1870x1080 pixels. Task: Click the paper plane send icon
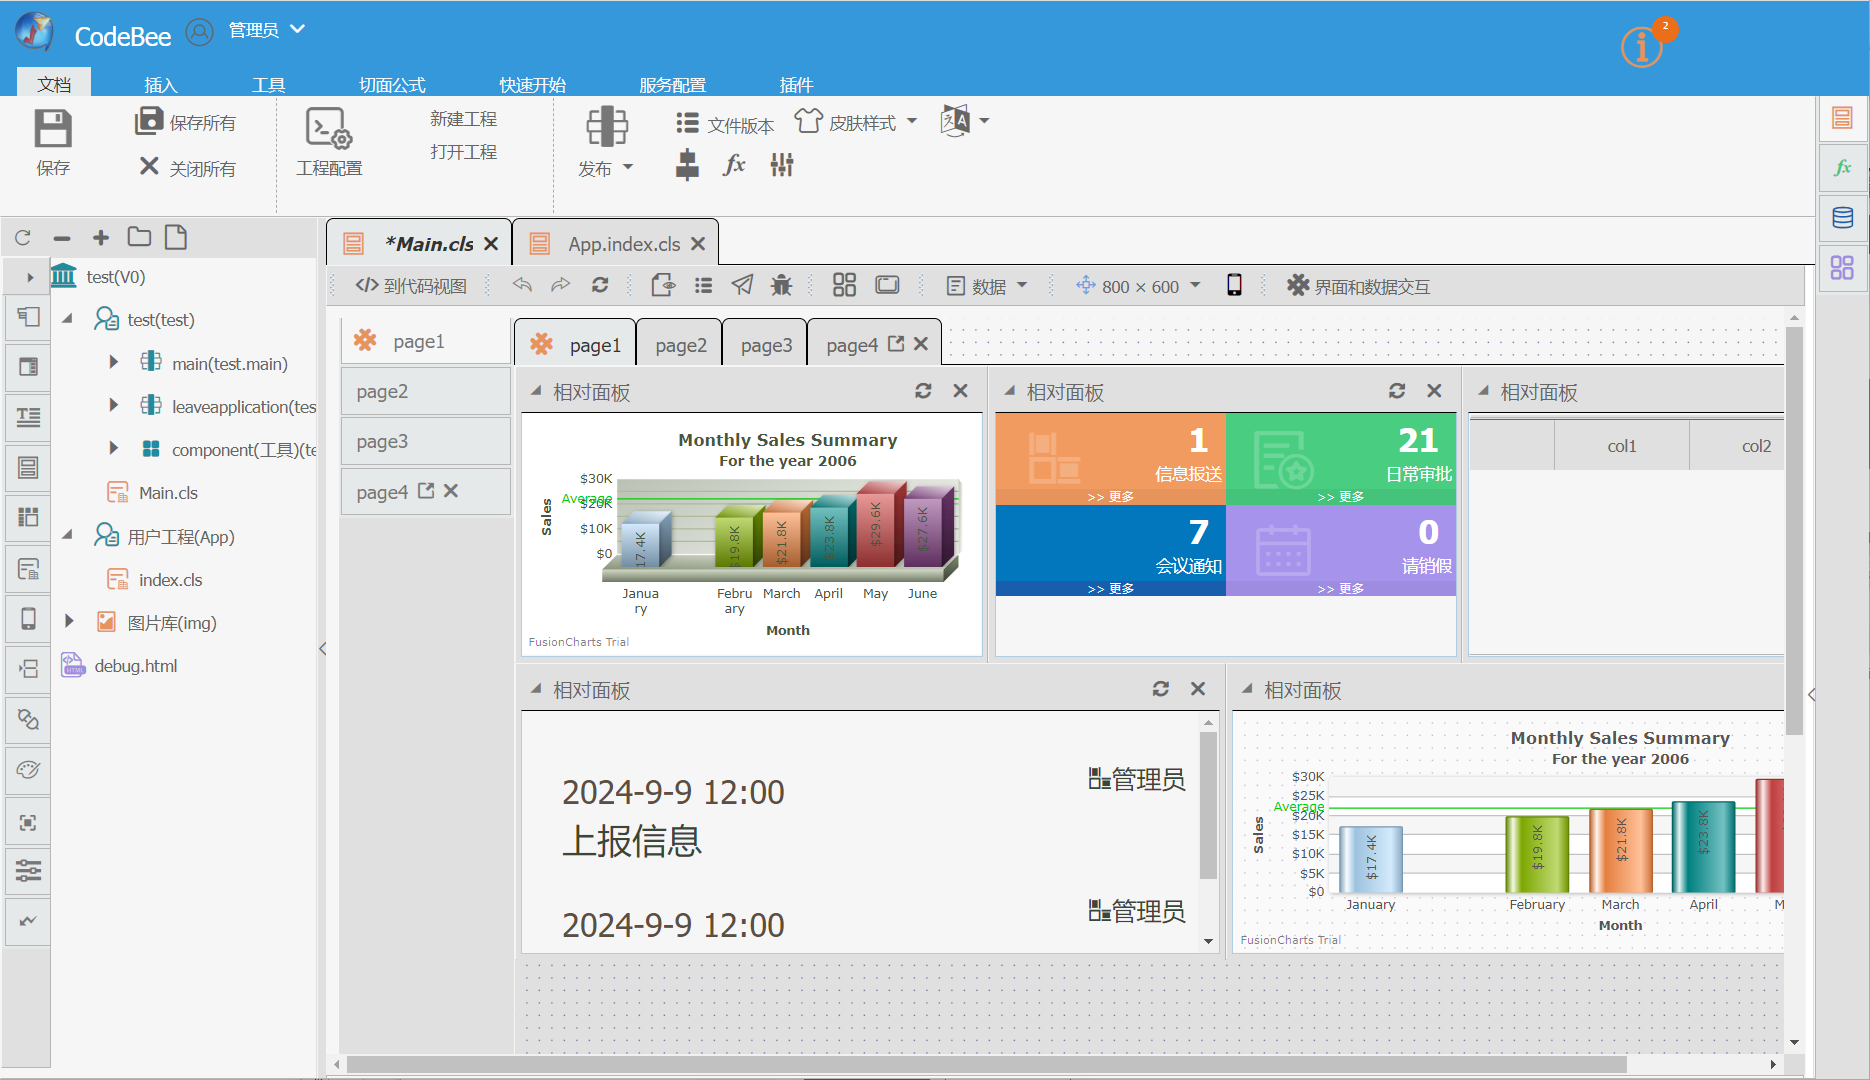tap(742, 285)
